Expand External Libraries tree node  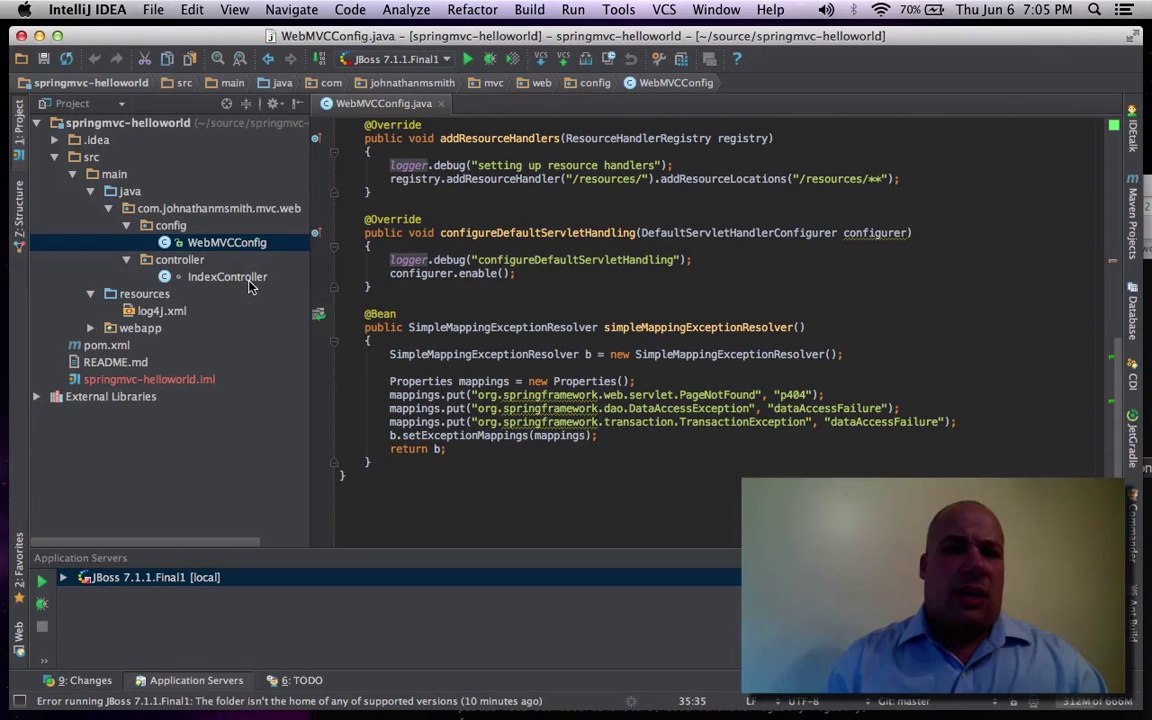(37, 397)
